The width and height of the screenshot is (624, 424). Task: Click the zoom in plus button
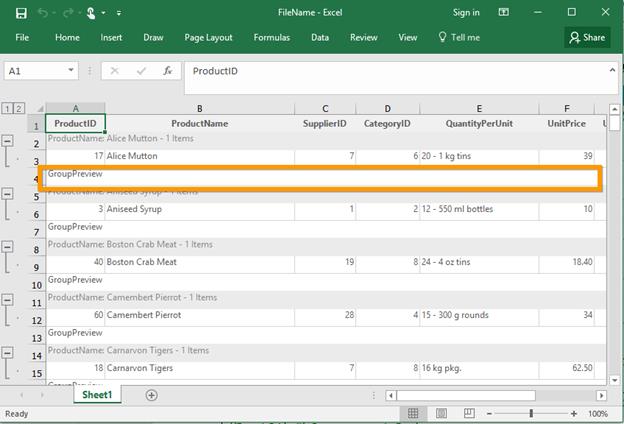coord(573,414)
